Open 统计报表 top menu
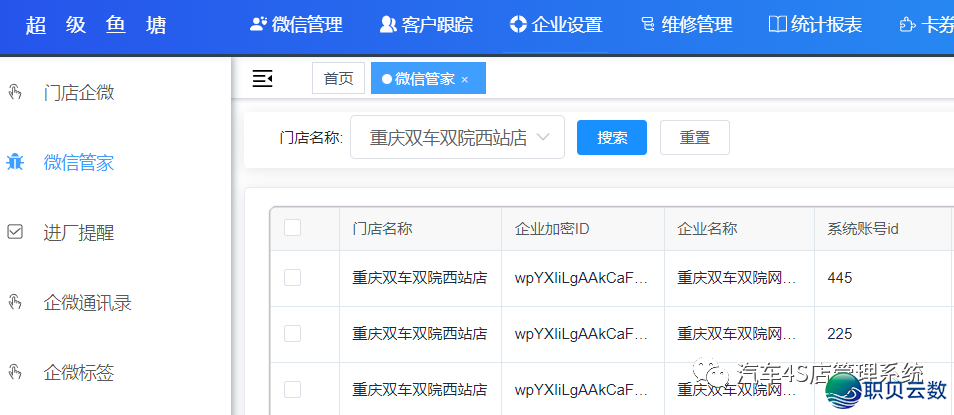Screen dimensions: 954x415 tap(815, 25)
